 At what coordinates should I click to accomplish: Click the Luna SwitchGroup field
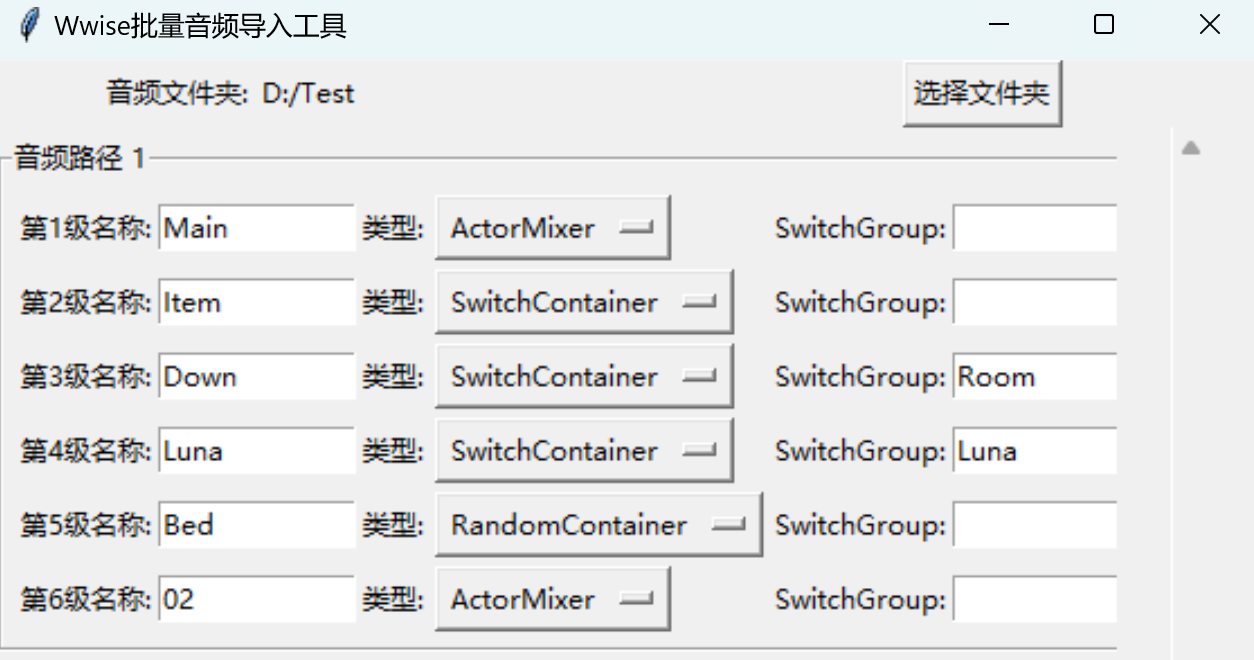1034,450
